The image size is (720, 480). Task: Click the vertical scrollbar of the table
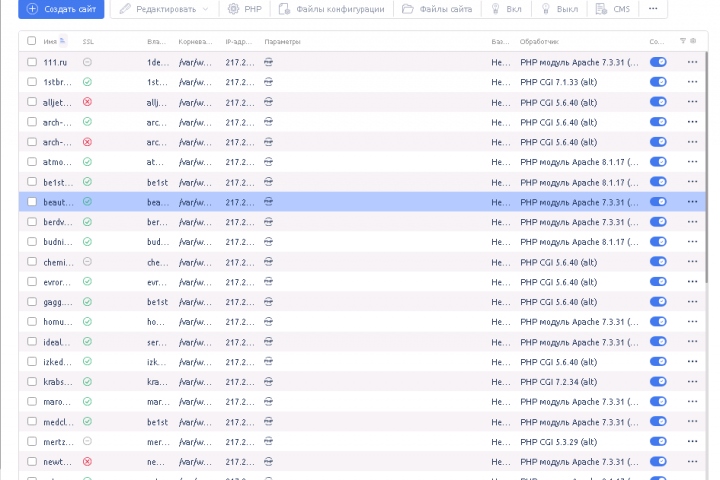pyautogui.click(x=707, y=168)
